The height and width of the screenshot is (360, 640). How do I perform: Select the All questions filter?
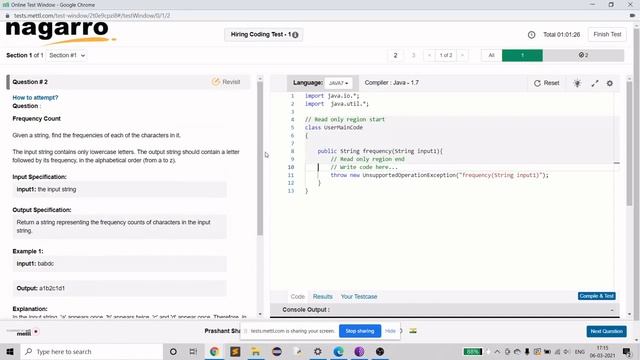491,55
